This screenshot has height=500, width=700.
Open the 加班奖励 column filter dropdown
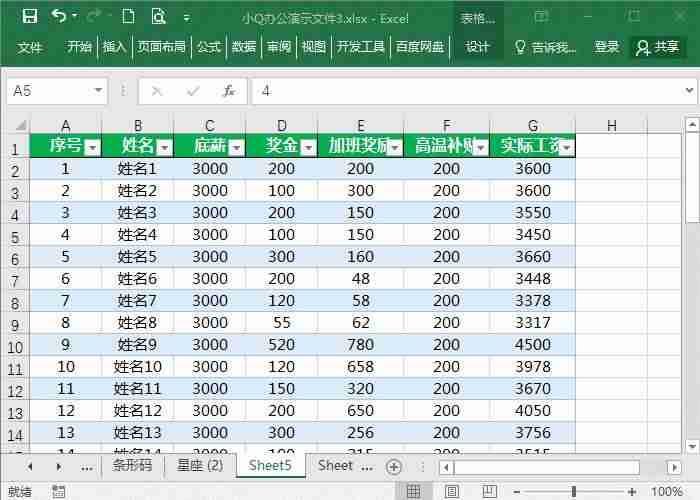[x=395, y=147]
